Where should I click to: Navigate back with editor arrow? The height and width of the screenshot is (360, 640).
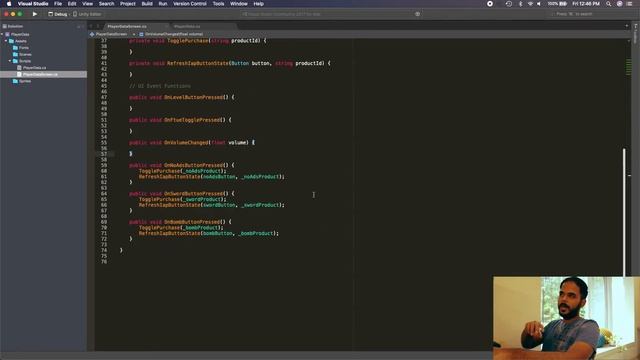[91, 26]
